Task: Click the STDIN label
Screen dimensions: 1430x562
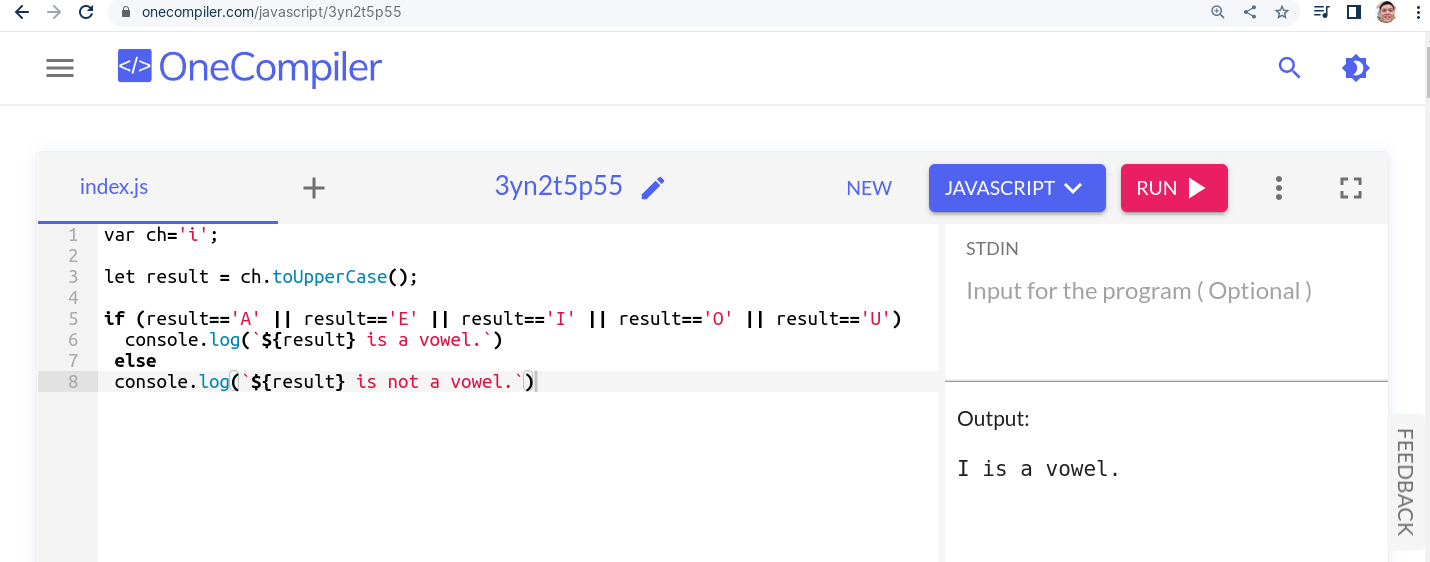Action: coord(992,249)
